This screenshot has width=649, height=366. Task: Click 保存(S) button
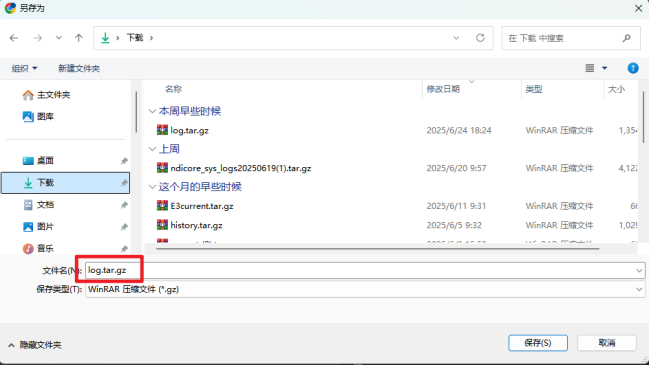538,343
